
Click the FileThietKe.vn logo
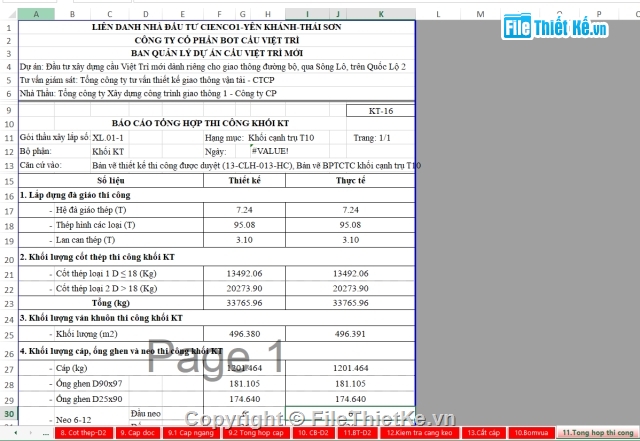click(555, 27)
